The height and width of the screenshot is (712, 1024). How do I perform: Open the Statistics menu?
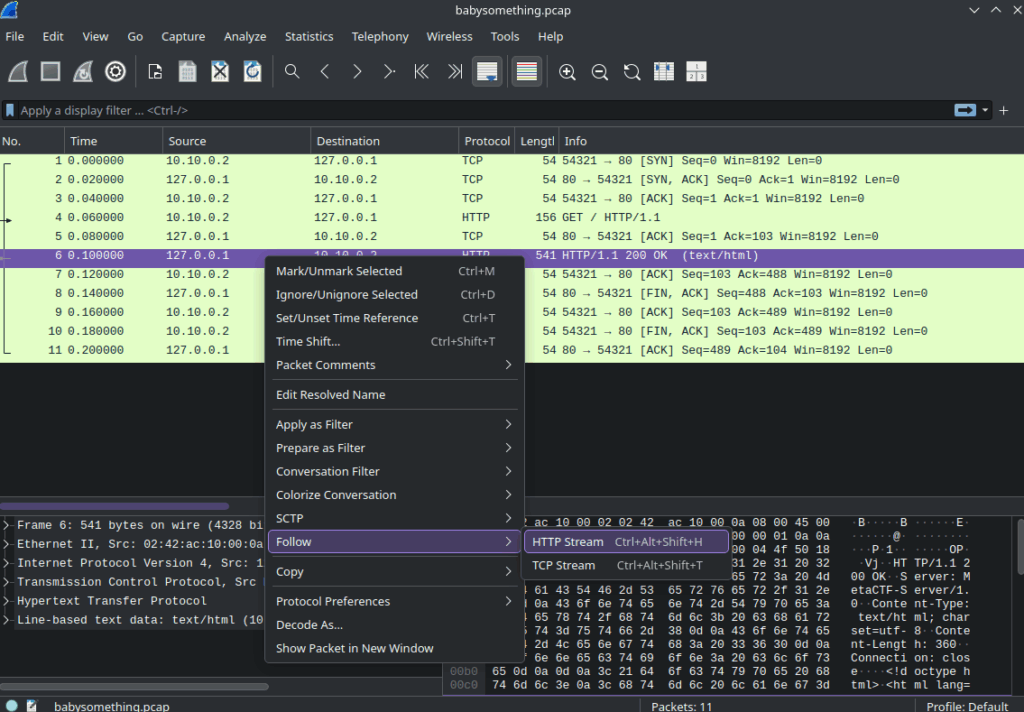point(309,37)
